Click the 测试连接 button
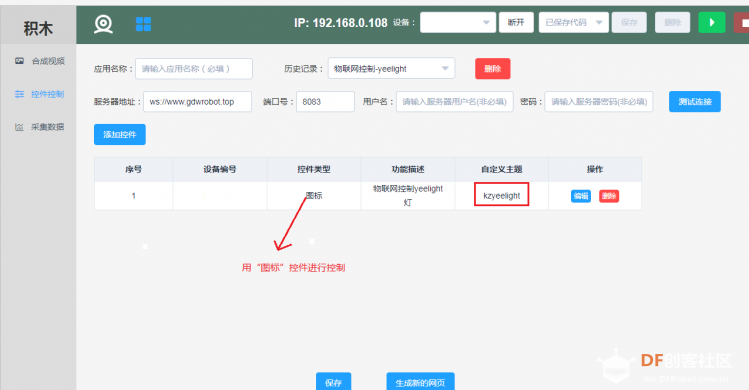Image resolution: width=749 pixels, height=390 pixels. tap(695, 101)
